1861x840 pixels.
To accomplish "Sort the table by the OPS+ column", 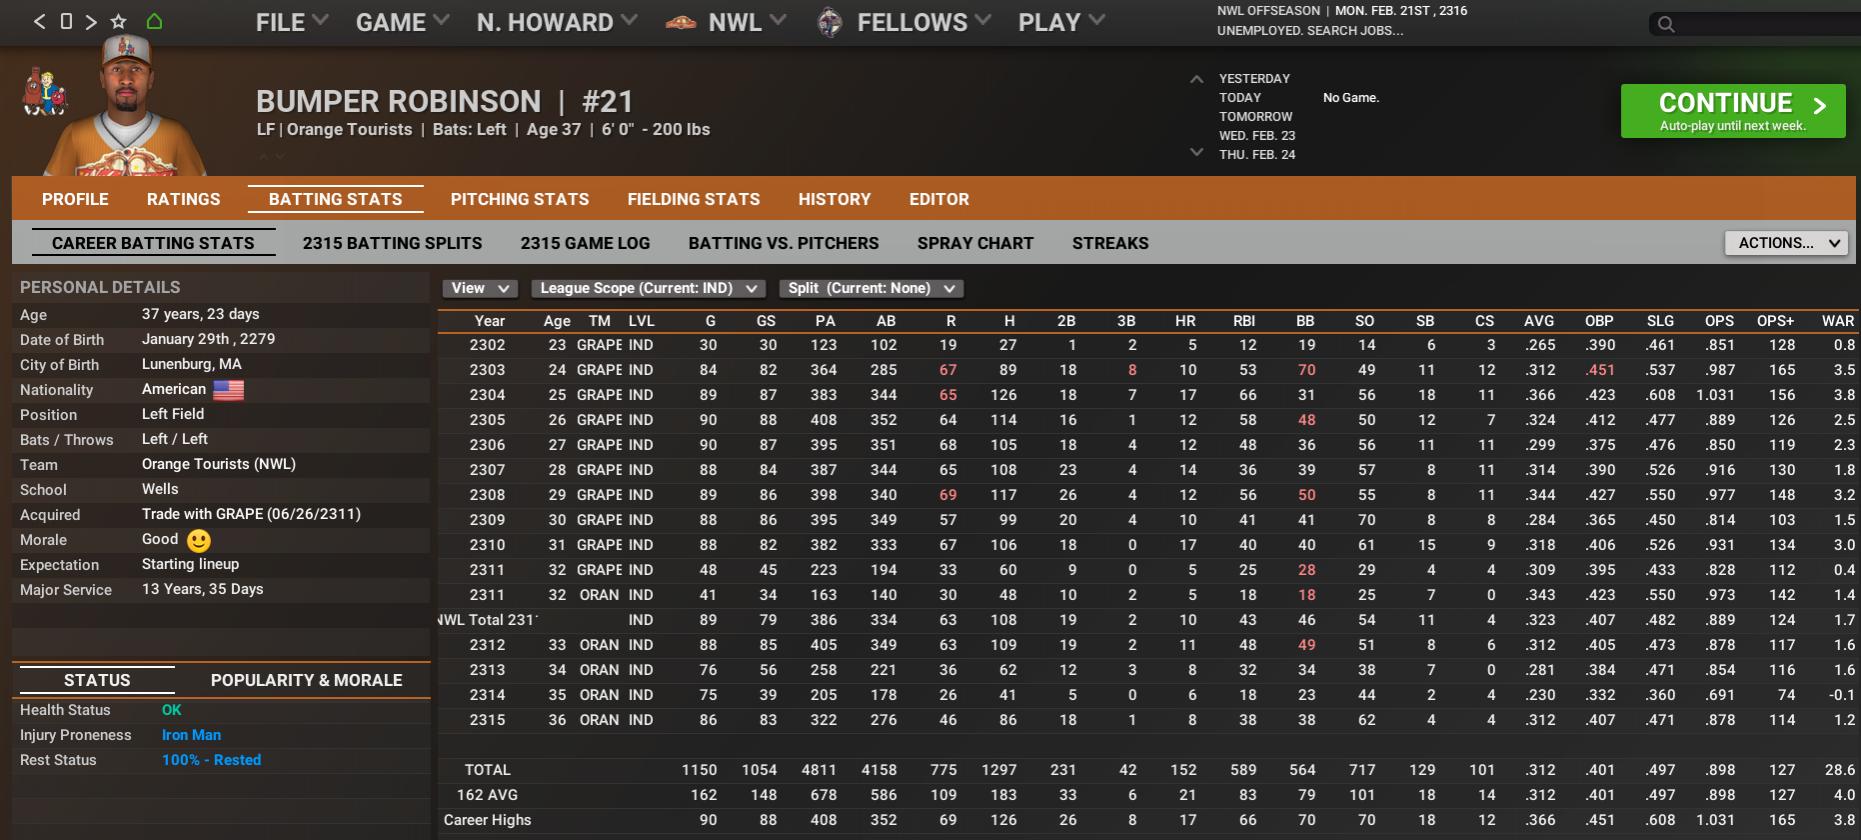I will coord(1775,321).
